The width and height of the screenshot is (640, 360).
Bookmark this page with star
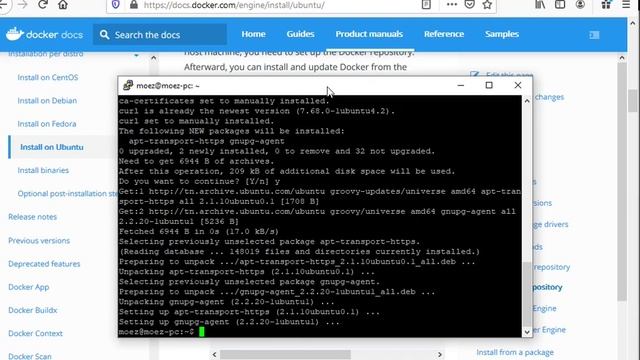[487, 5]
